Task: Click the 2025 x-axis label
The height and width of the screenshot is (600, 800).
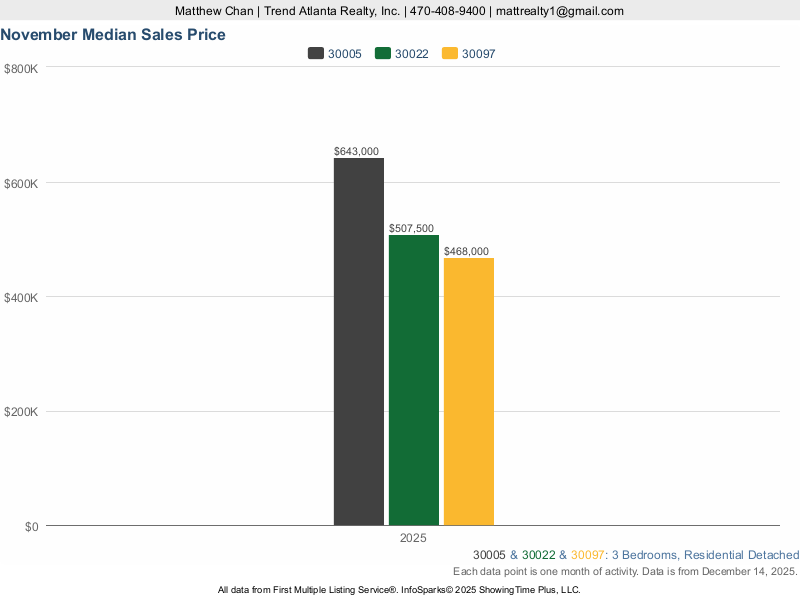Action: [413, 538]
